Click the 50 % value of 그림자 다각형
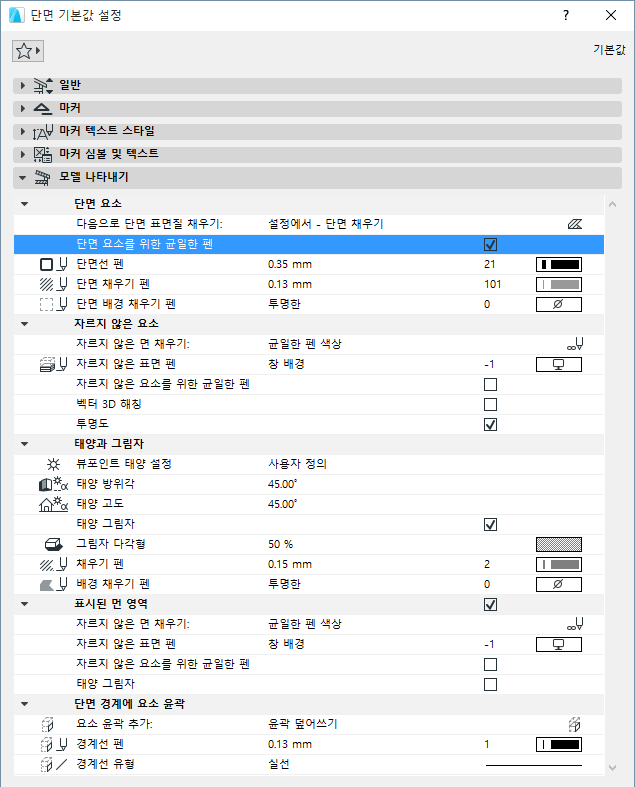The image size is (635, 787). tap(280, 544)
